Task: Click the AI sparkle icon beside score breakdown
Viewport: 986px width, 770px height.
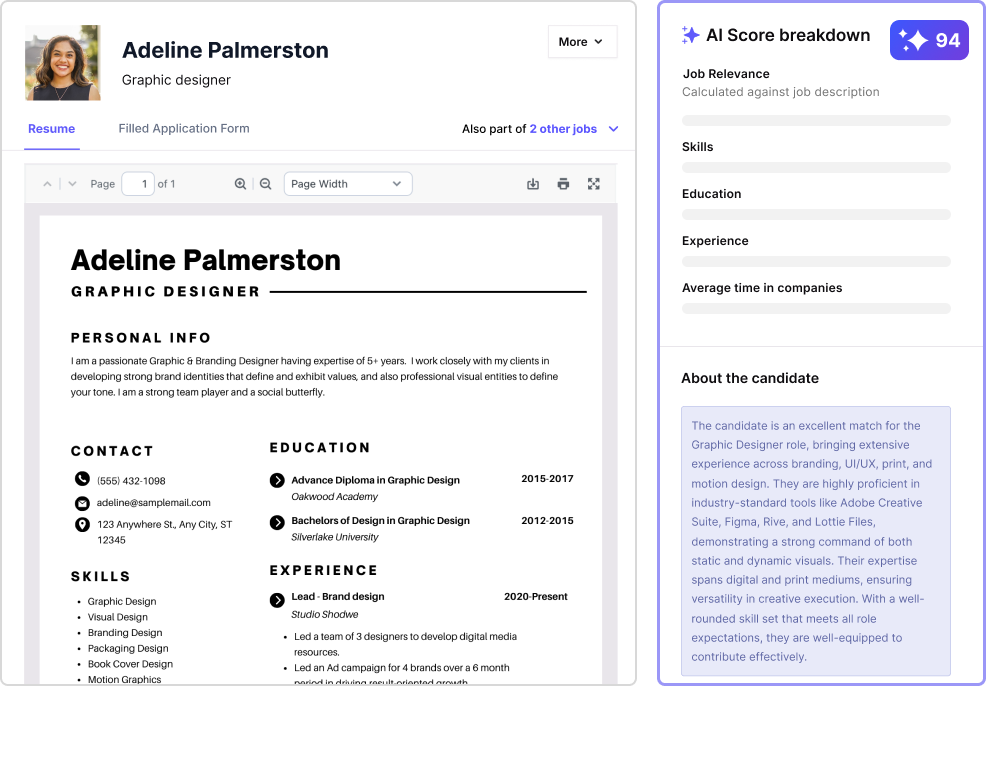Action: tap(690, 35)
